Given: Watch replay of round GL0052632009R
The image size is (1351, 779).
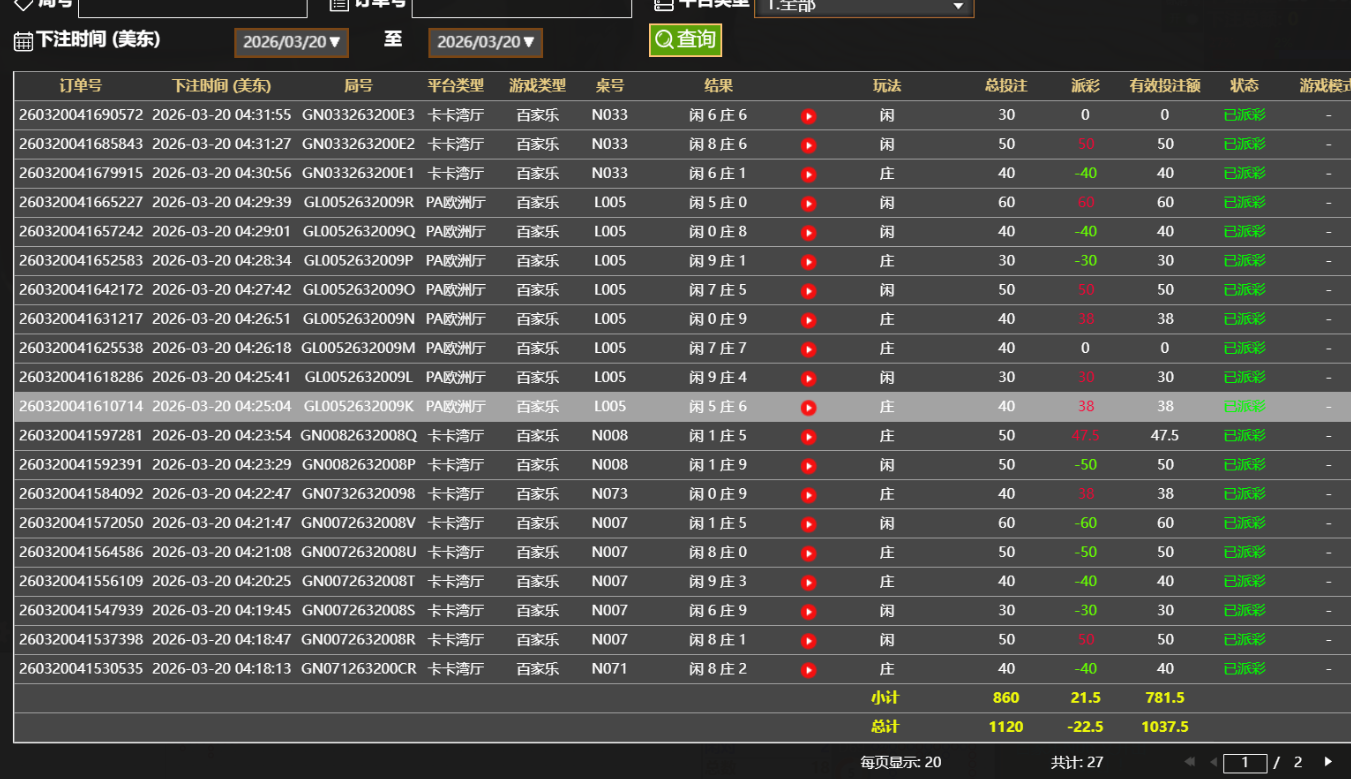Looking at the screenshot, I should click(809, 204).
